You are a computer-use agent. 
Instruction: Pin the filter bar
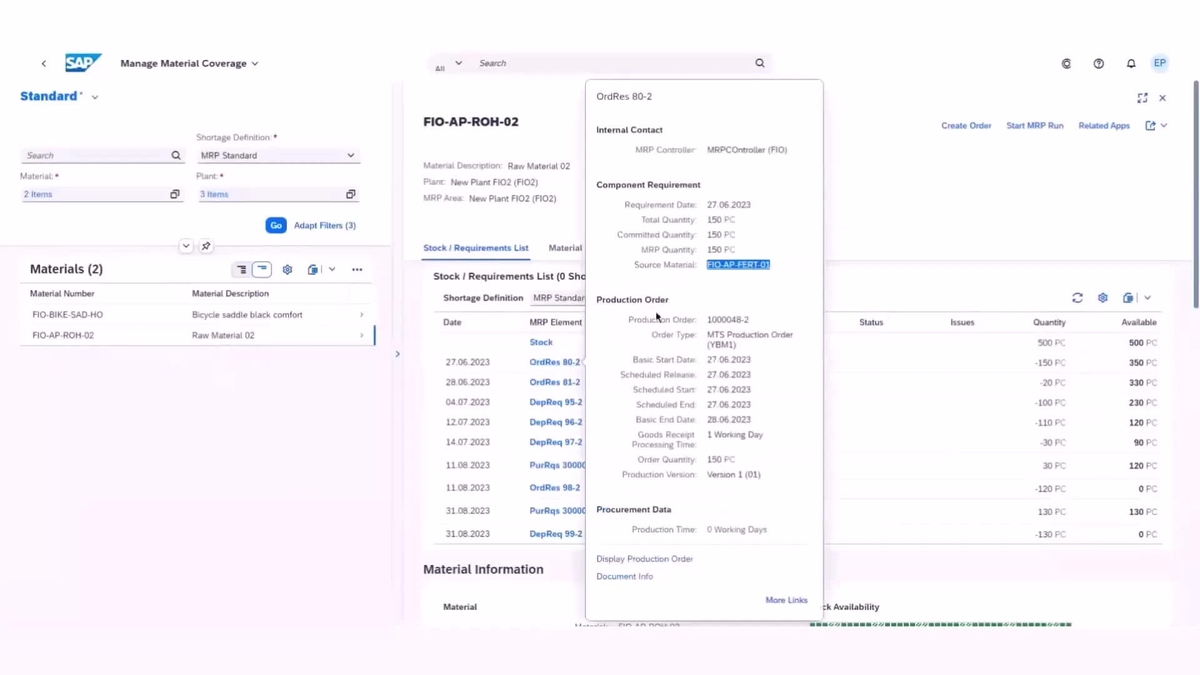tap(207, 245)
